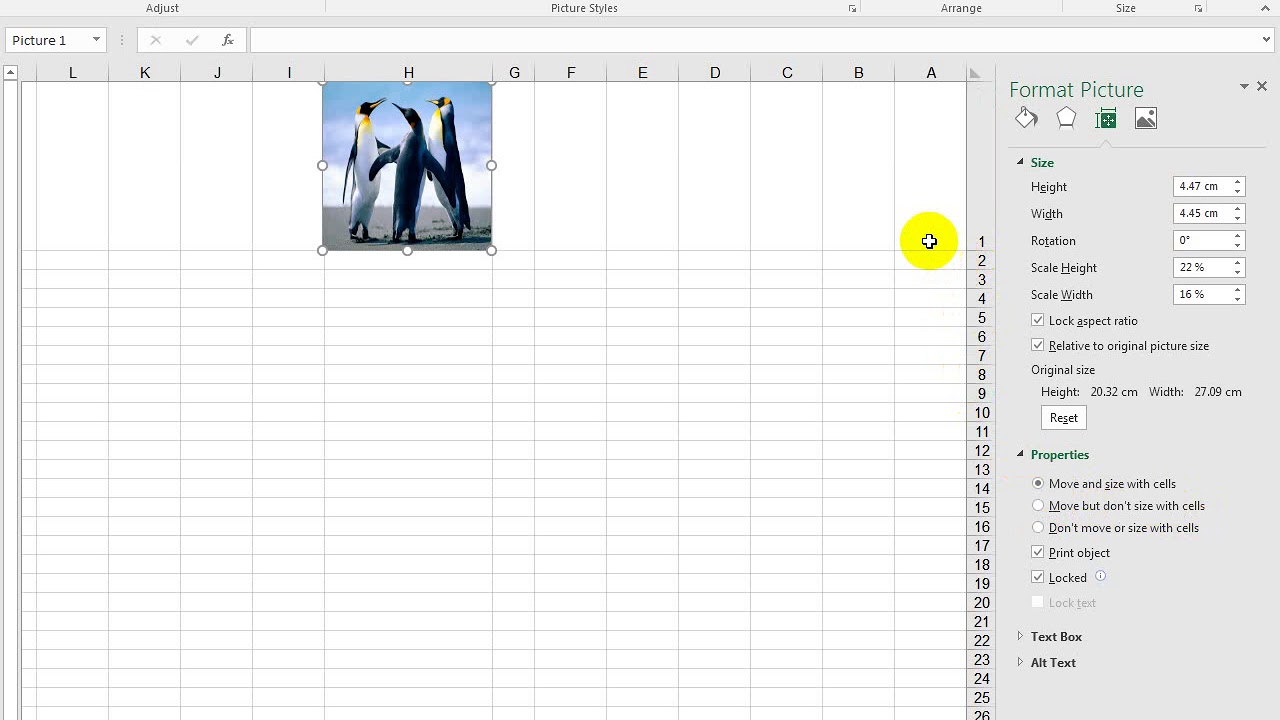Toggle the Print object checkbox
Image resolution: width=1280 pixels, height=720 pixels.
pyautogui.click(x=1038, y=552)
